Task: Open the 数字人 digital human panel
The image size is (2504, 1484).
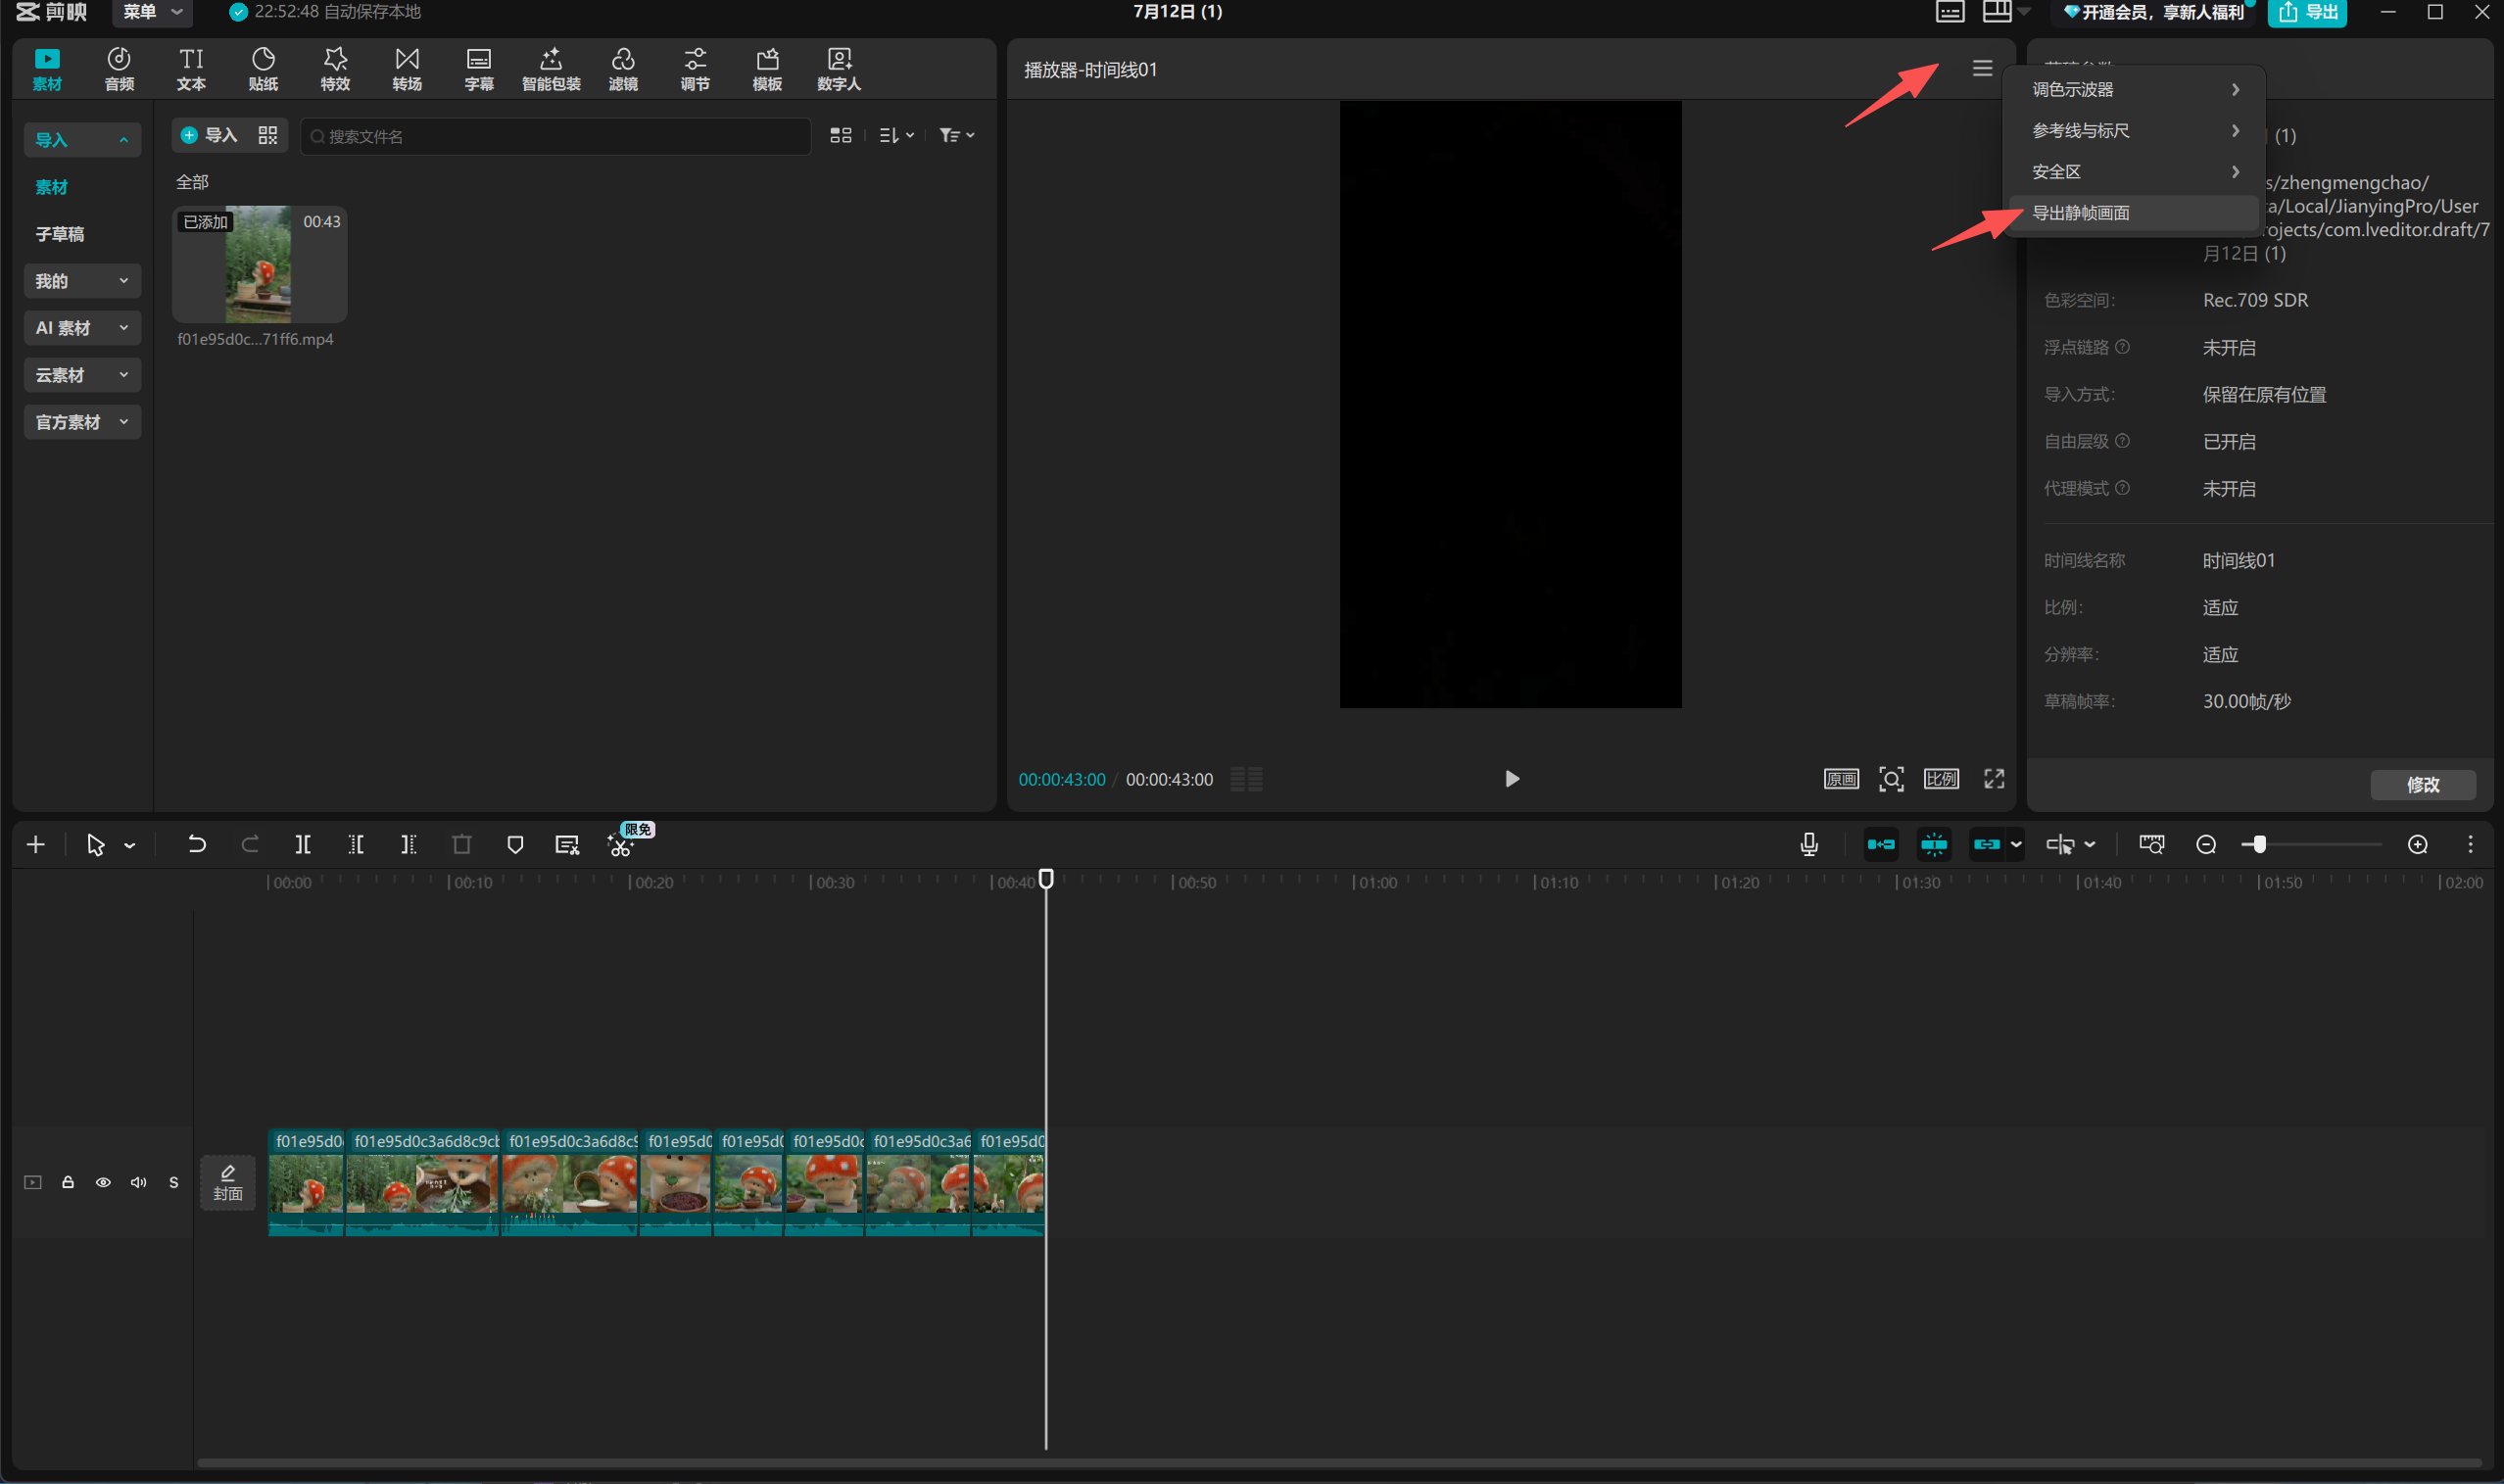Action: point(839,69)
